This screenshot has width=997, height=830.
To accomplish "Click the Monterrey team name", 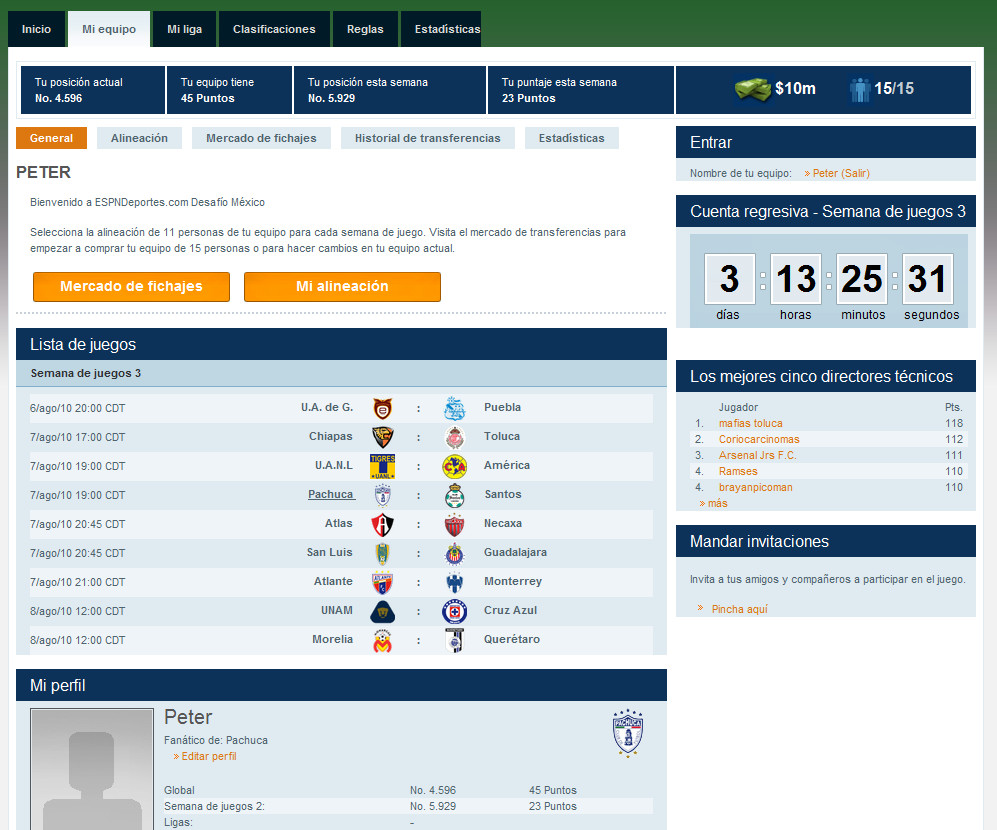I will [513, 581].
